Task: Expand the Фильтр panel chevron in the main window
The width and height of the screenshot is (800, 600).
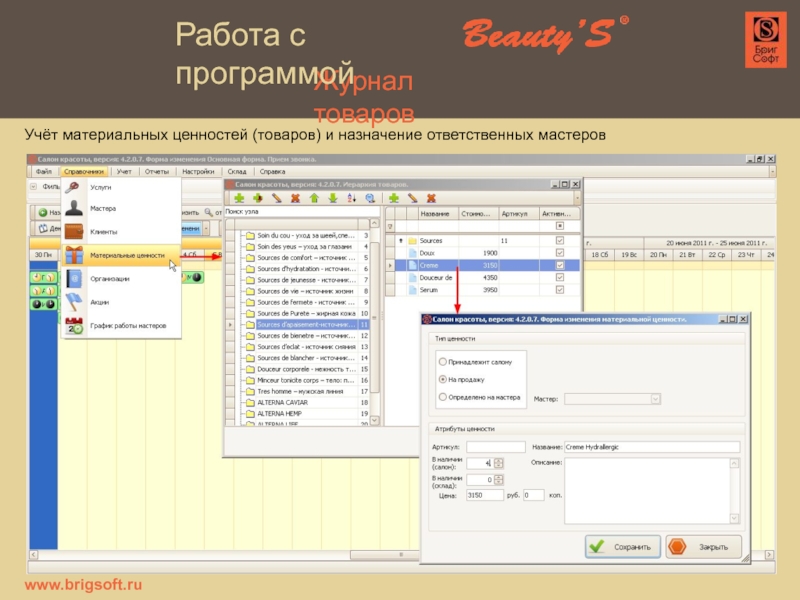Action: pyautogui.click(x=34, y=186)
